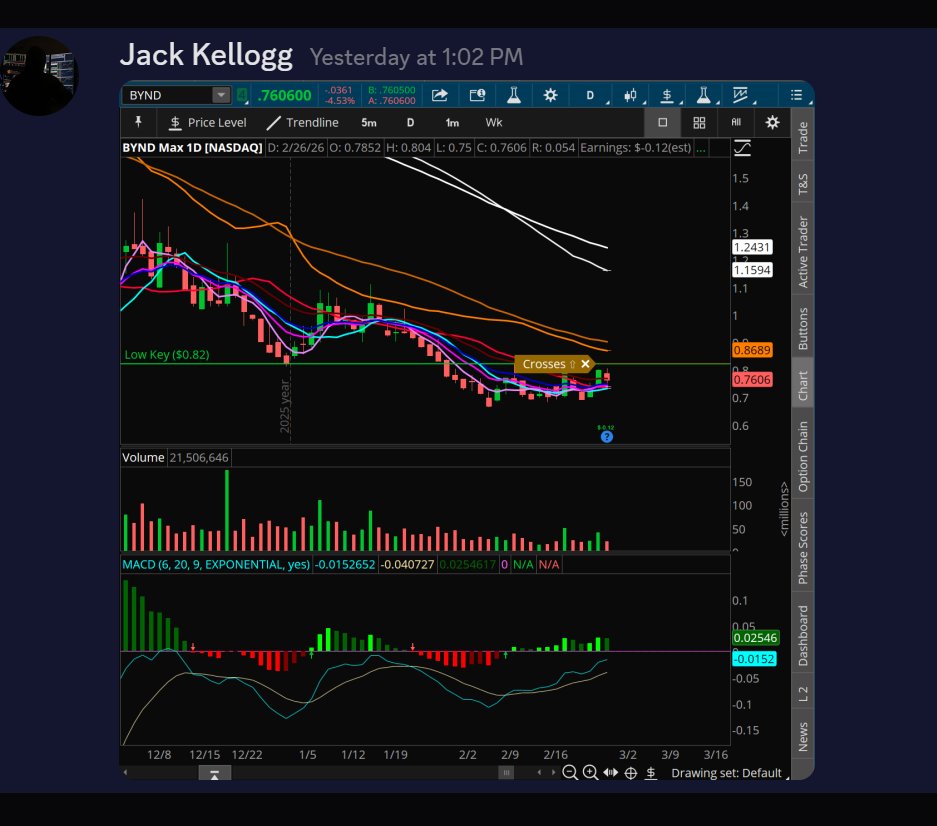
Task: Click the earnings question mark marker
Action: pyautogui.click(x=607, y=436)
